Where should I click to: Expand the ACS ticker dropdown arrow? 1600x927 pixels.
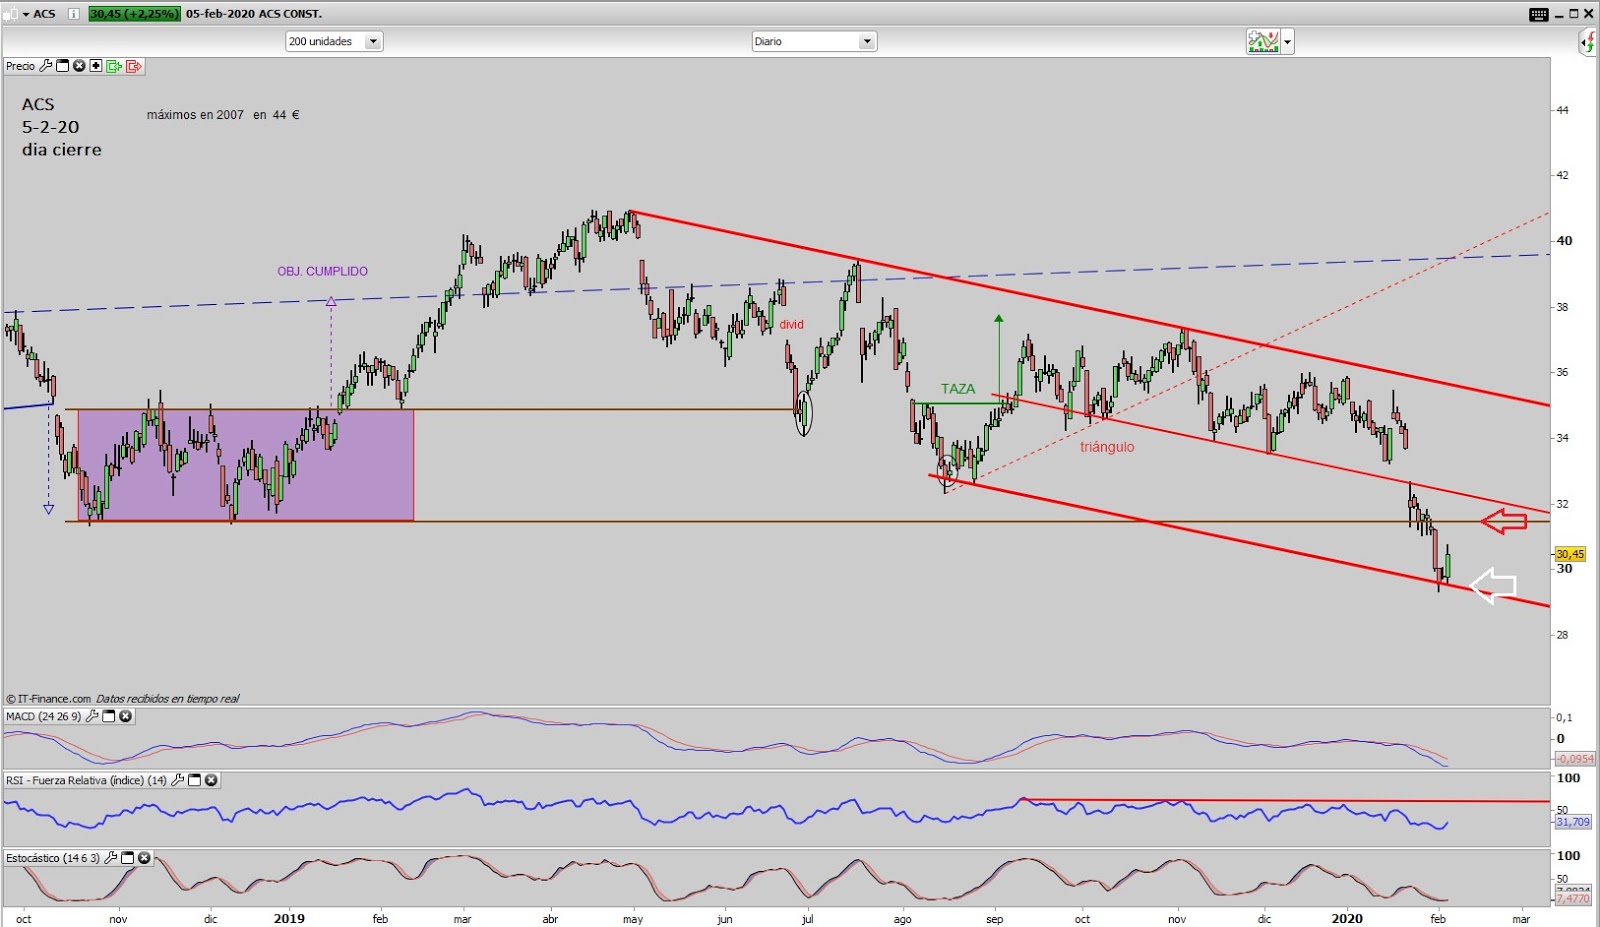(26, 14)
